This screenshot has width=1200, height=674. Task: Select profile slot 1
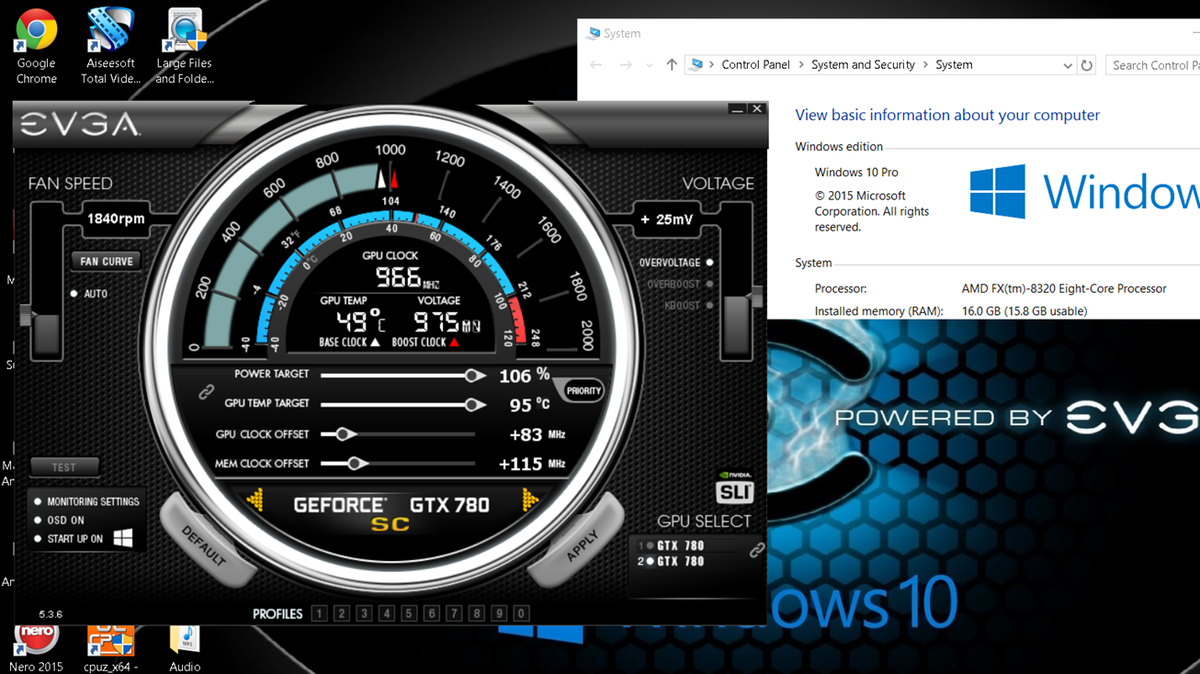(x=319, y=614)
